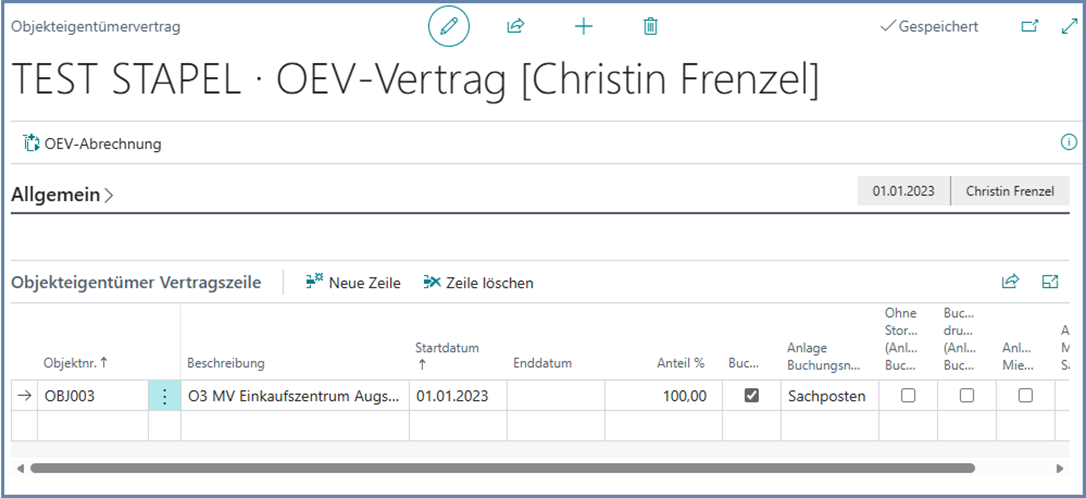Click the info circle icon
The width and height of the screenshot is (1086, 498).
[1068, 143]
